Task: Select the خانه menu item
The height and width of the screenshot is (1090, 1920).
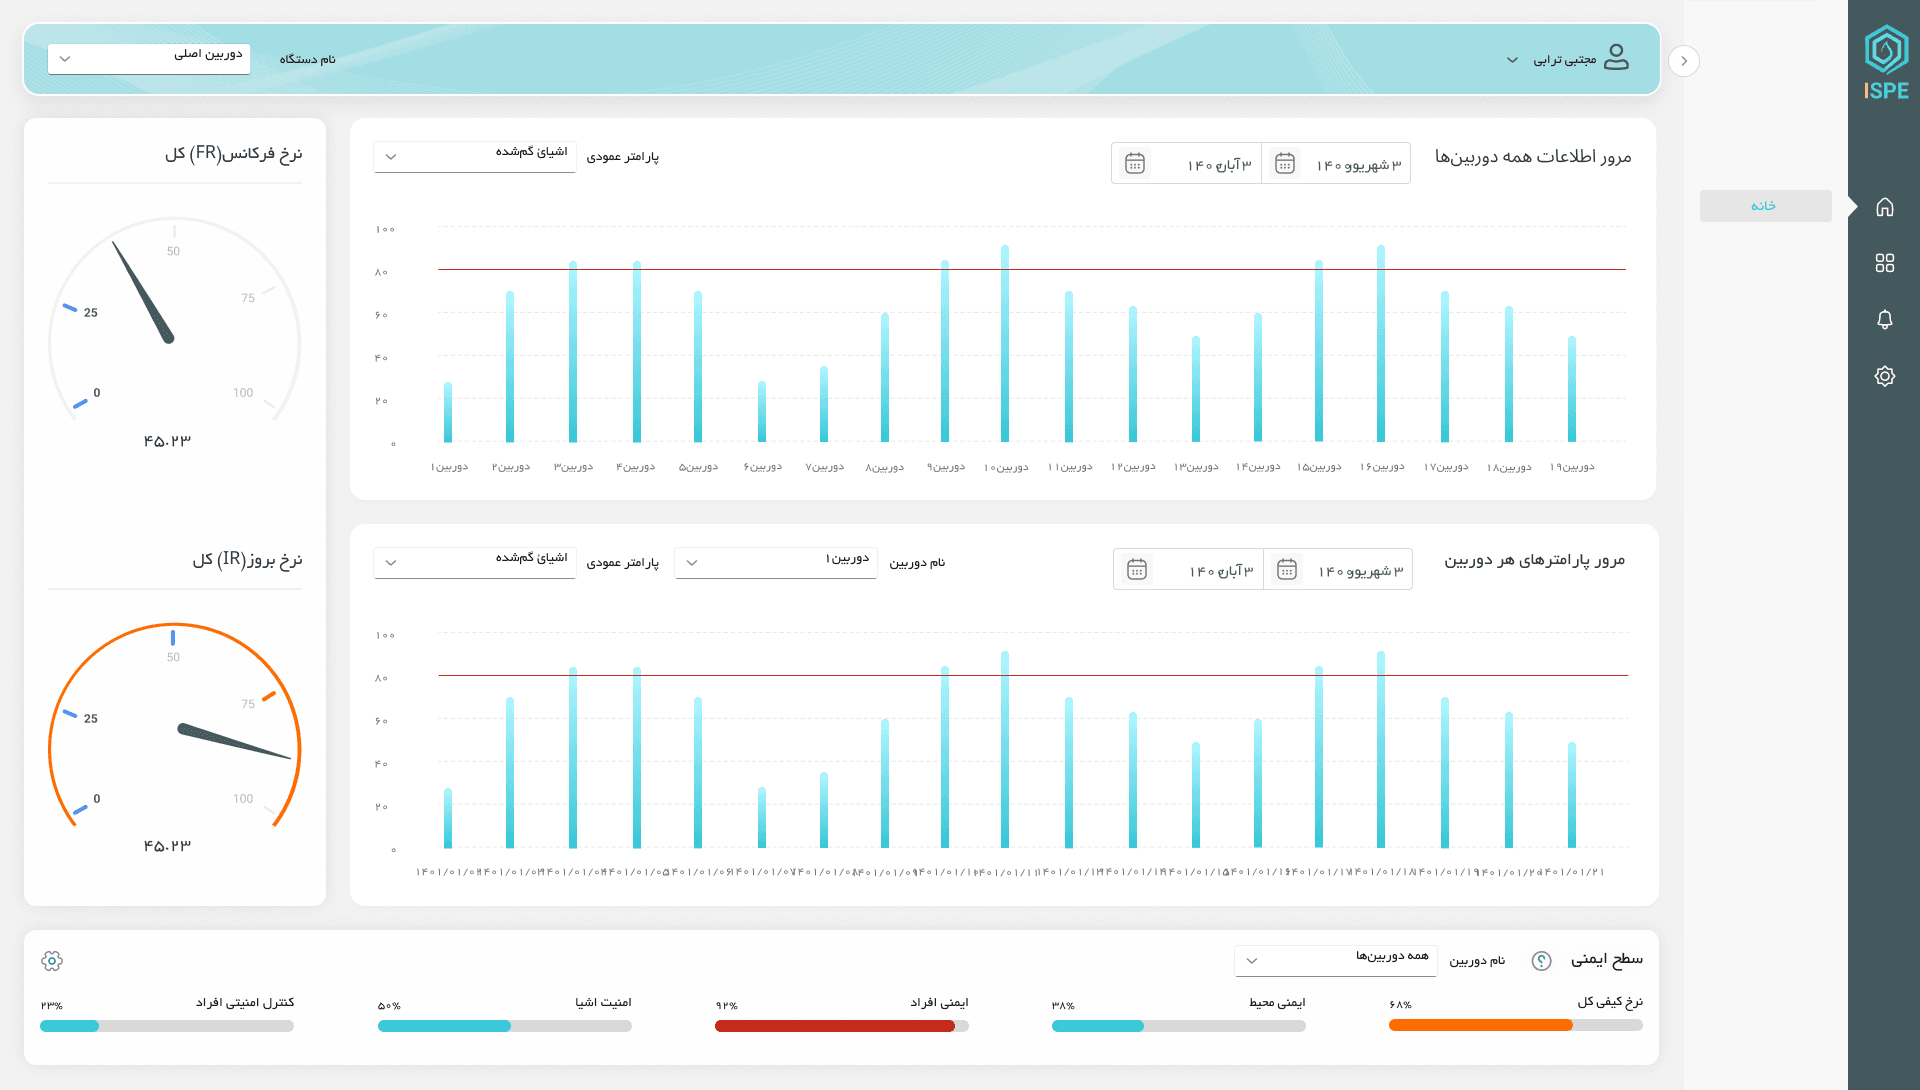Action: pos(1765,206)
